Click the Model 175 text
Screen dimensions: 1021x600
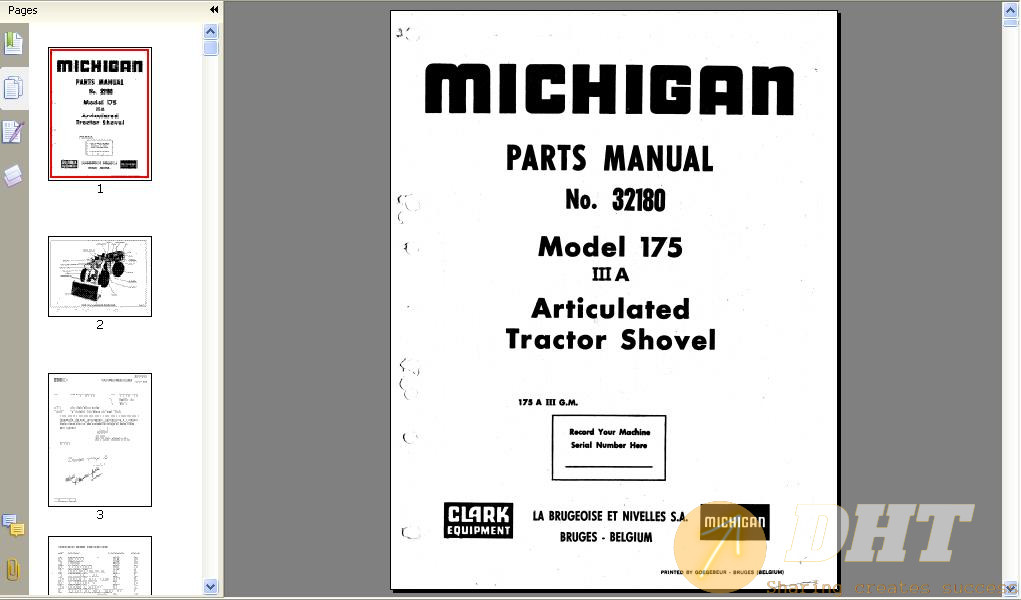[610, 247]
